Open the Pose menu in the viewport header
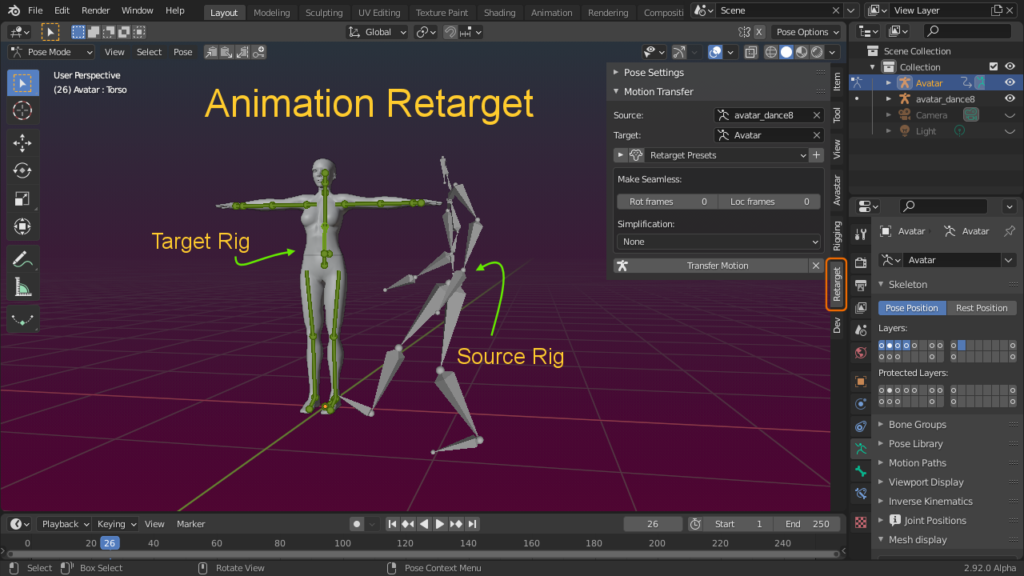This screenshot has width=1024, height=576. [183, 51]
